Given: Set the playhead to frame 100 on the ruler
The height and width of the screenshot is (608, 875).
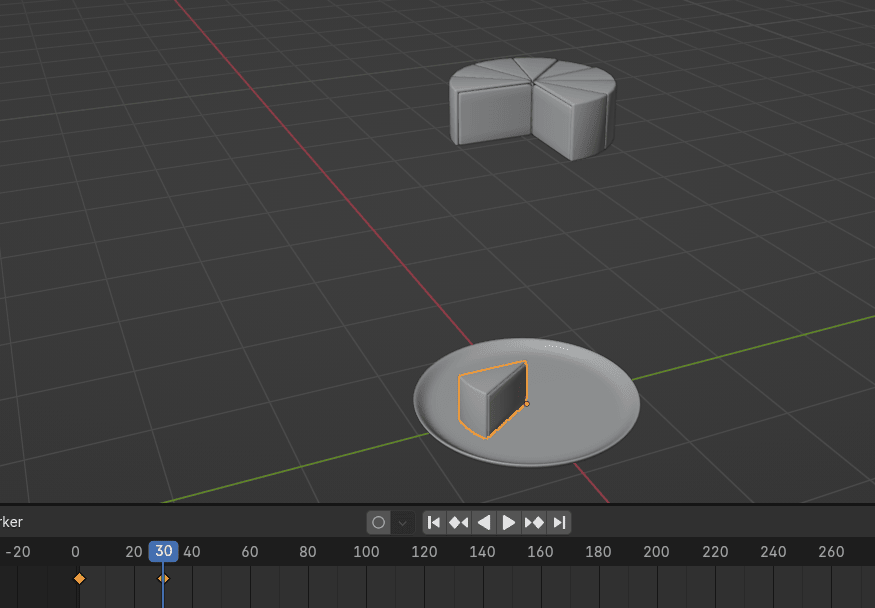Looking at the screenshot, I should click(366, 552).
